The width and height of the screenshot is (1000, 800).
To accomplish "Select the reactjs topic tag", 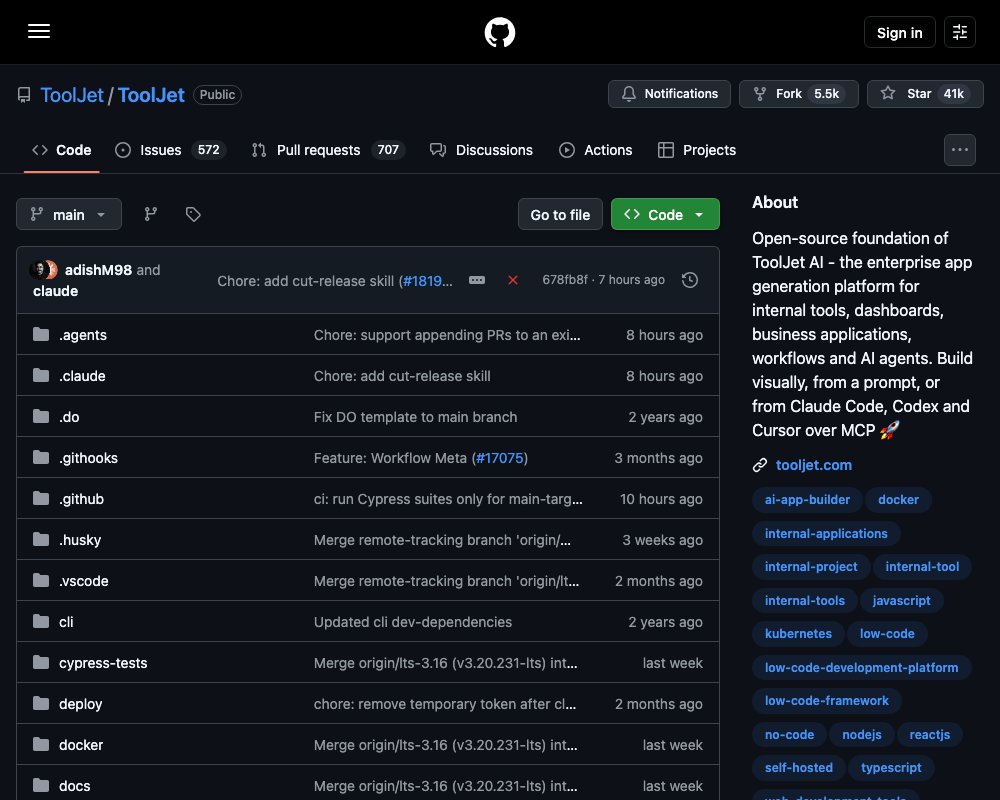I will (x=929, y=734).
